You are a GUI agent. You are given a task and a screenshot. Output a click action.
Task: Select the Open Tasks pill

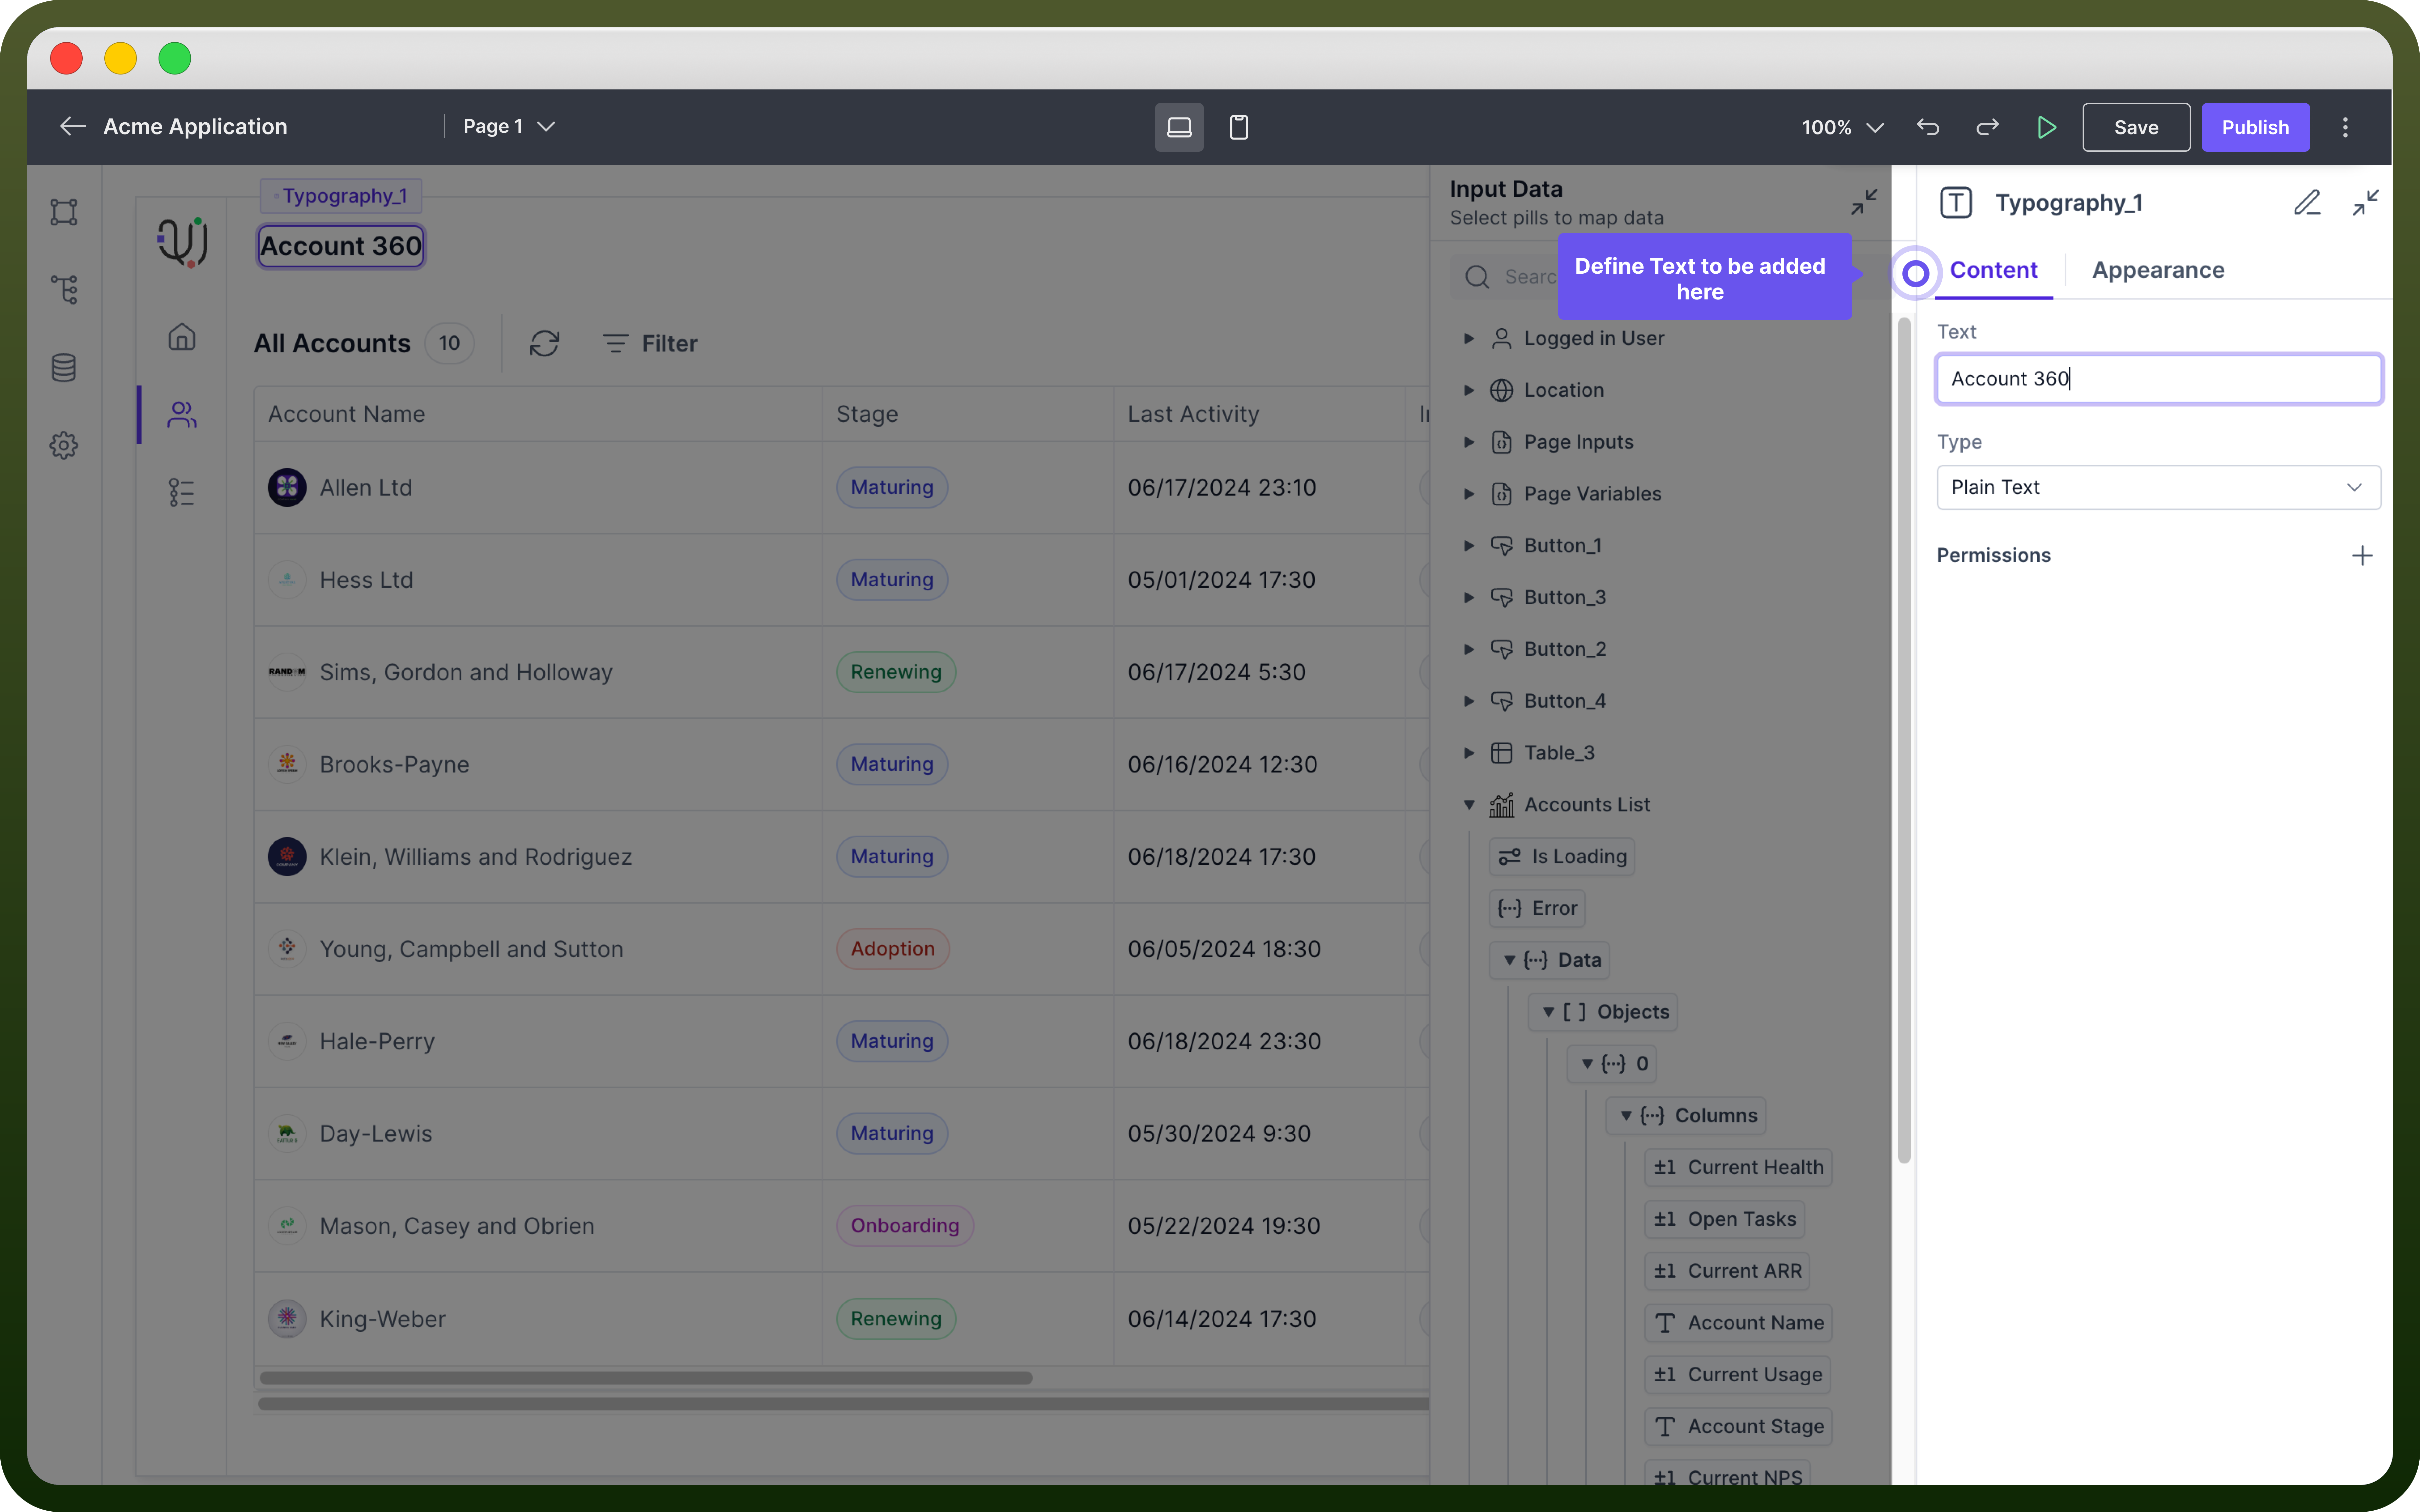1724,1219
